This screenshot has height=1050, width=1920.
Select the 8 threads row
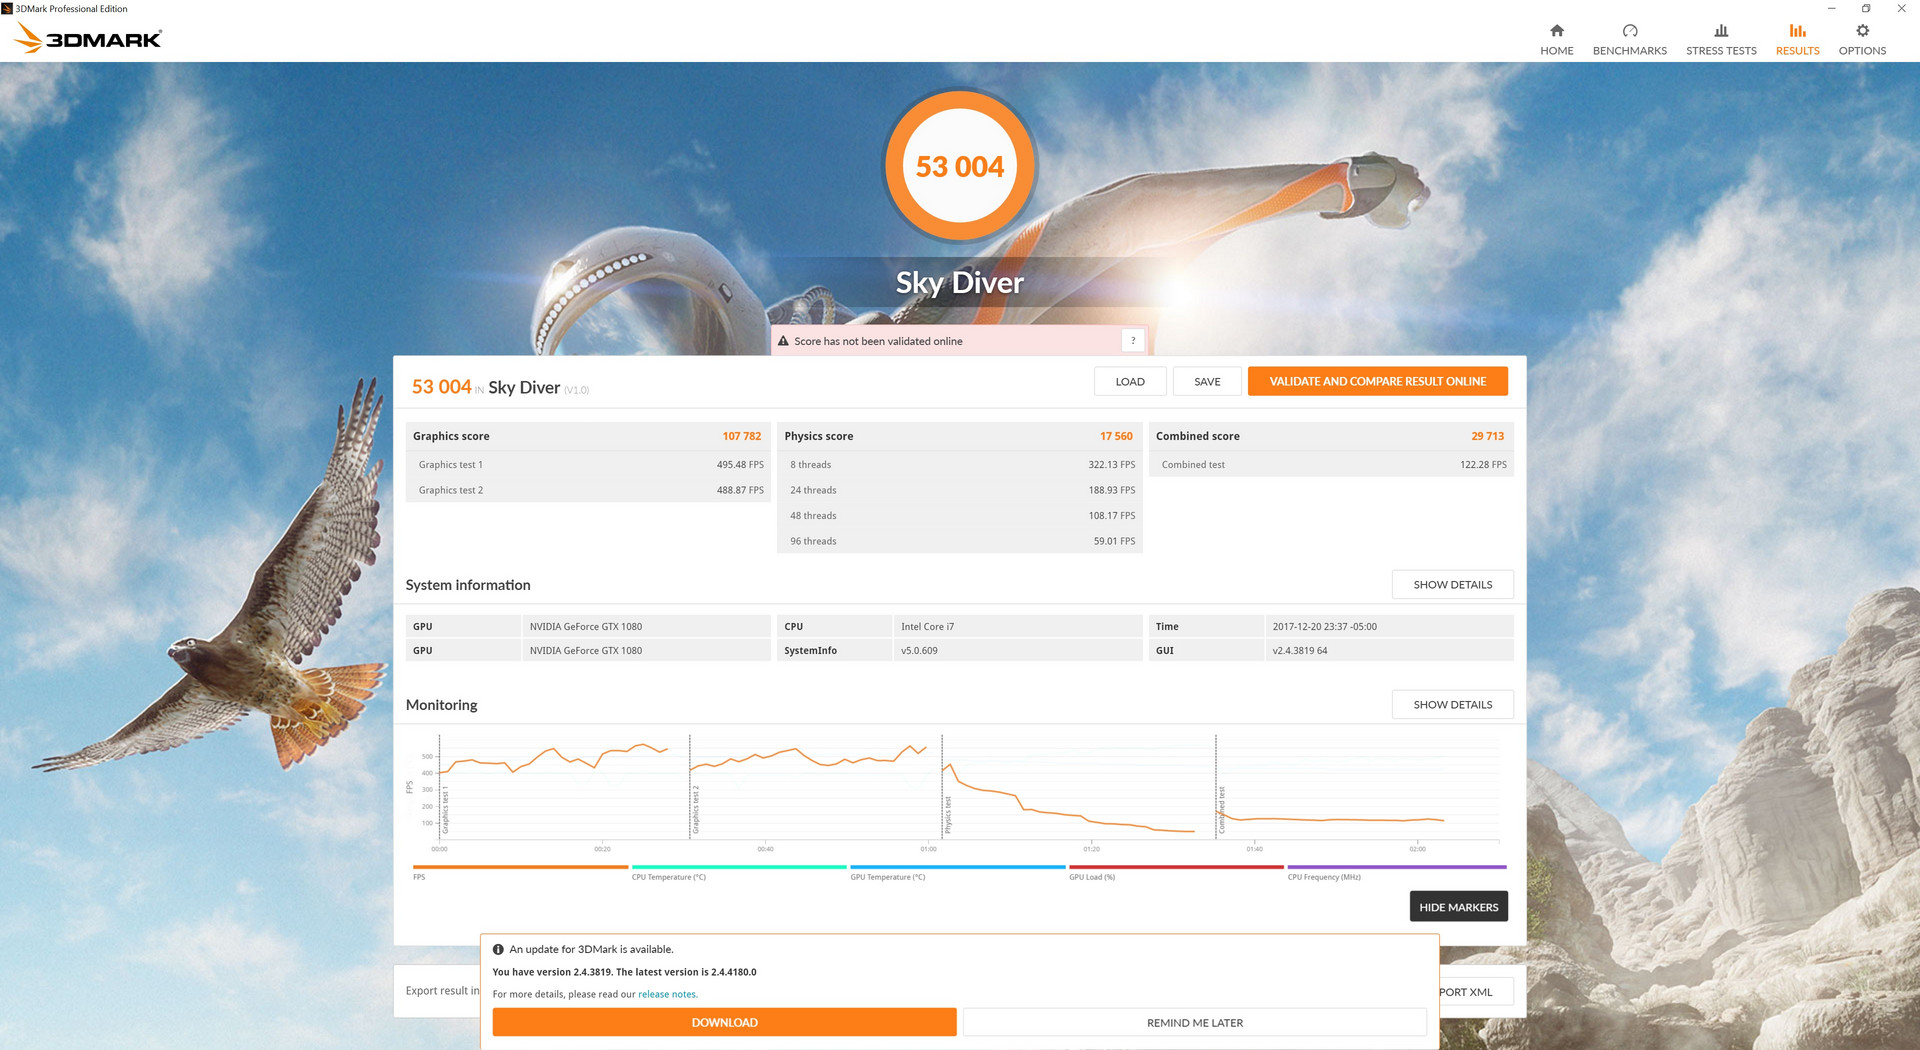960,464
